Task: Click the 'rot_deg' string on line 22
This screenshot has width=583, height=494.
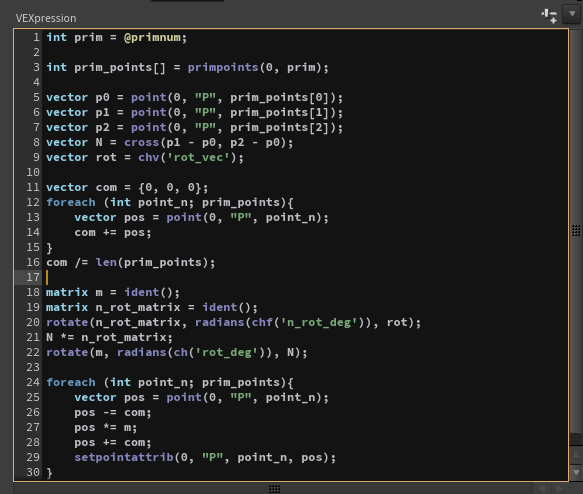Action: click(x=226, y=352)
